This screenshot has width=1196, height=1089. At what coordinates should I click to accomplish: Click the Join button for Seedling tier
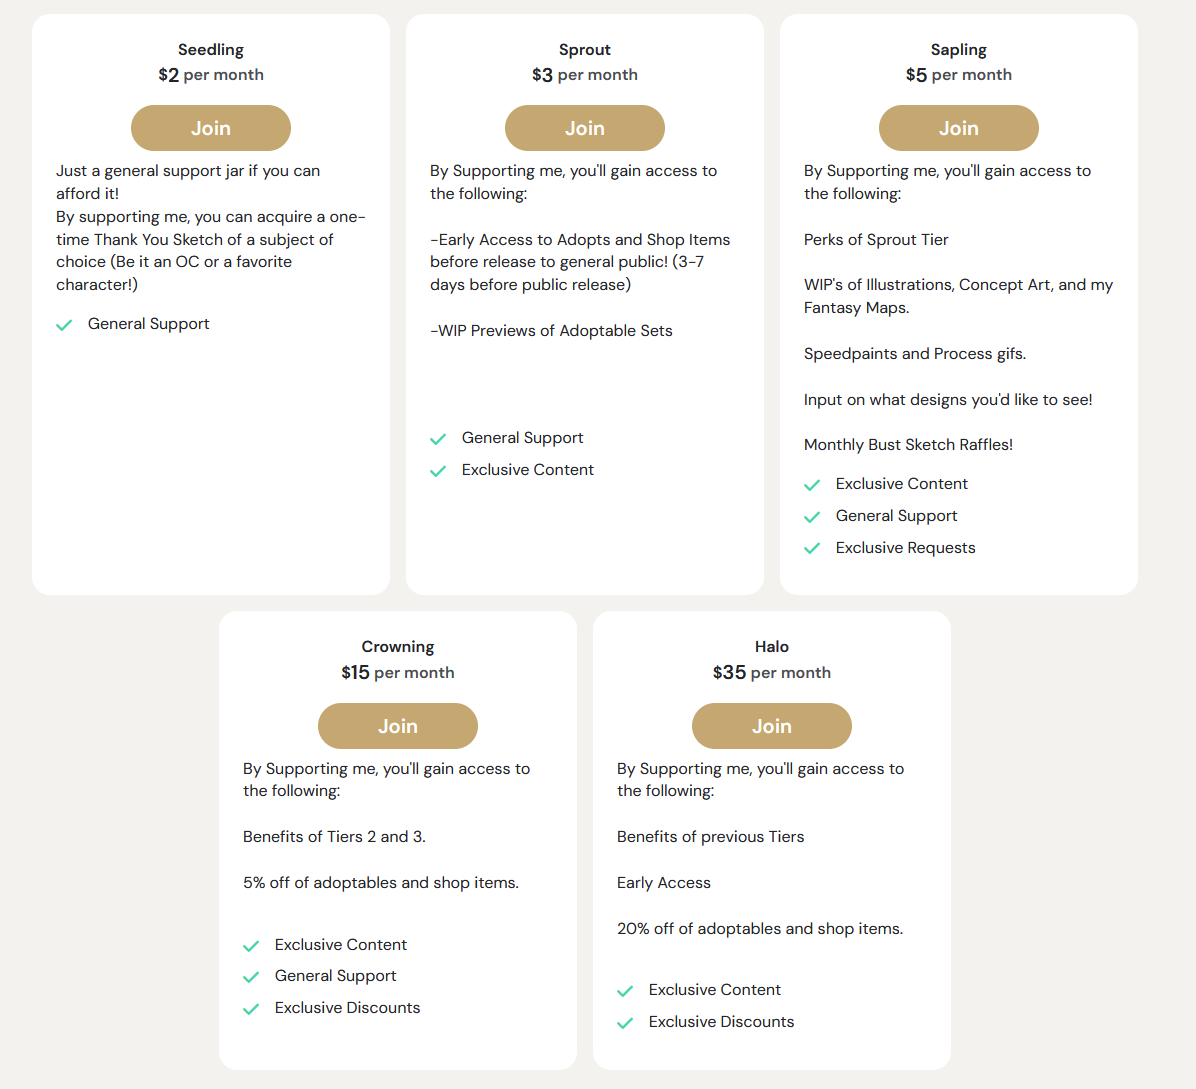pos(210,128)
